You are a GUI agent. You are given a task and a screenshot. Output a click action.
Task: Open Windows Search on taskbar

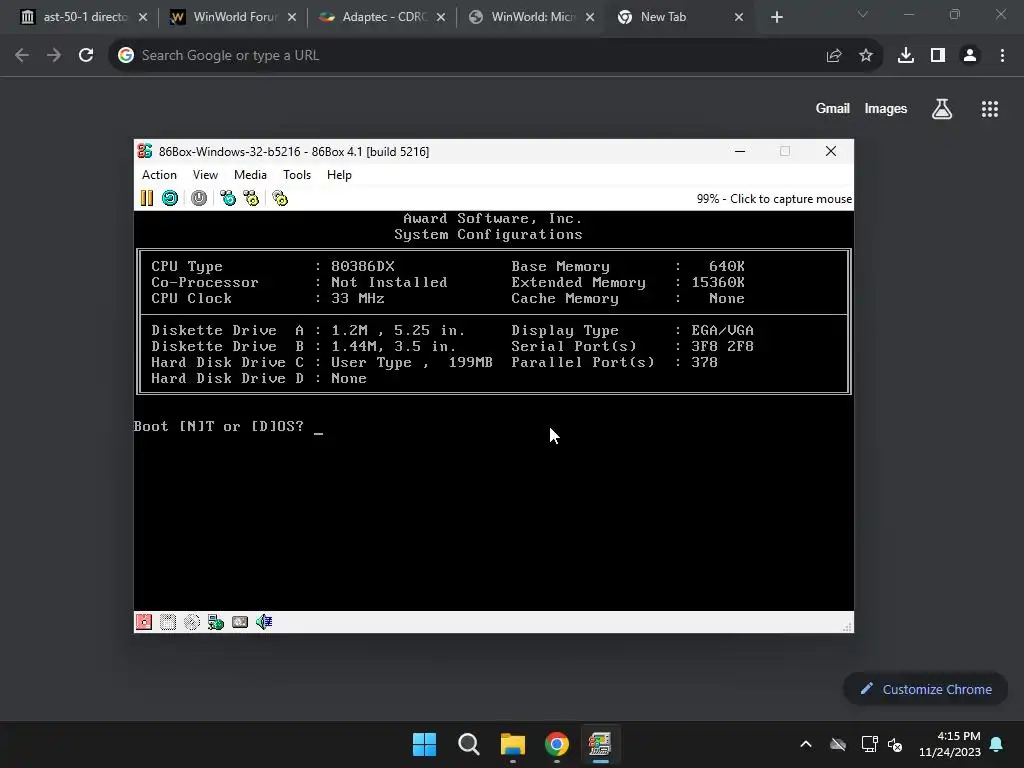pyautogui.click(x=469, y=744)
